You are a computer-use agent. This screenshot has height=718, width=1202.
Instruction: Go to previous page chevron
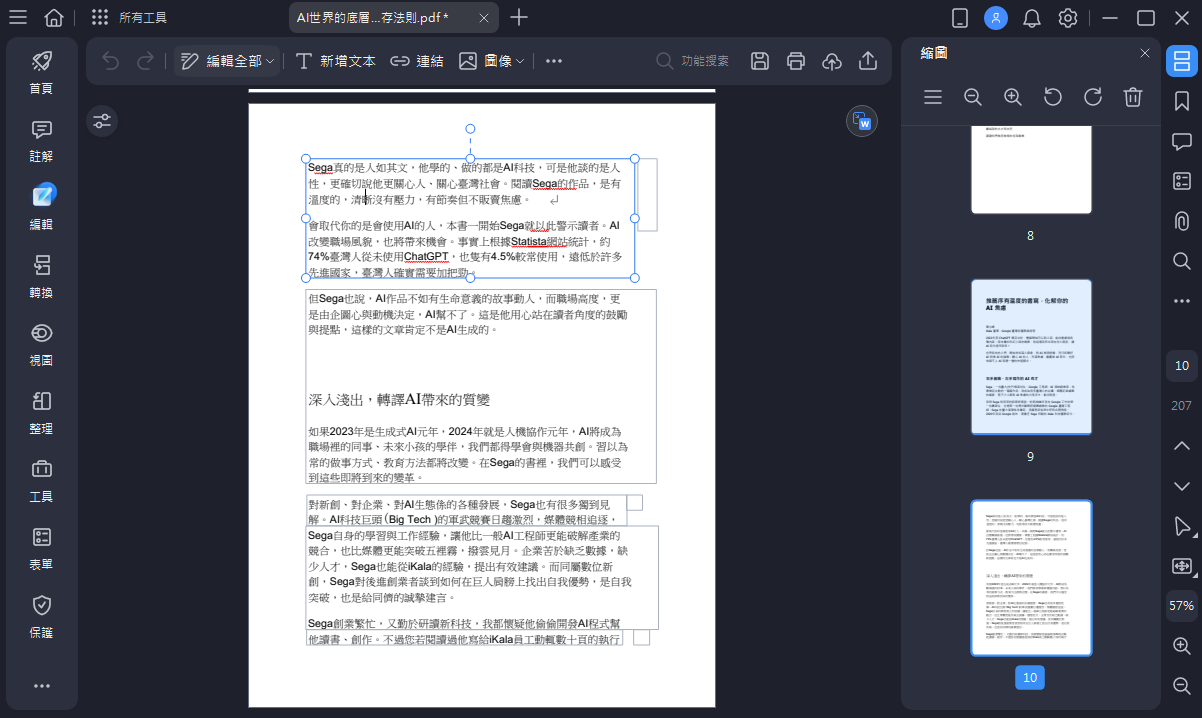[x=1182, y=445]
